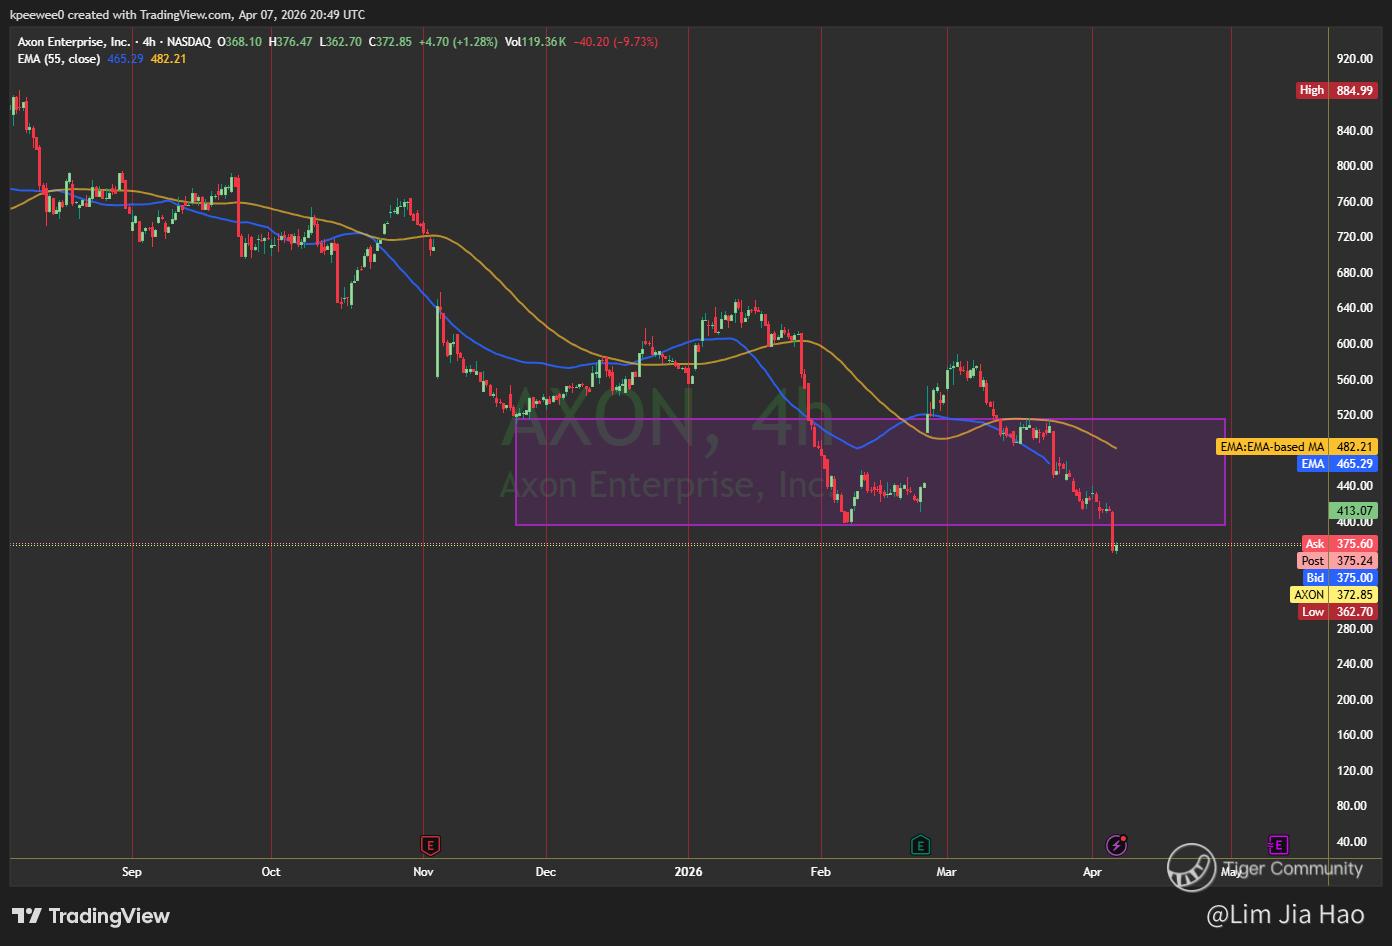This screenshot has height=946, width=1392.
Task: Click the 'Axon Enterprise, Inc.' symbol title
Action: [74, 42]
